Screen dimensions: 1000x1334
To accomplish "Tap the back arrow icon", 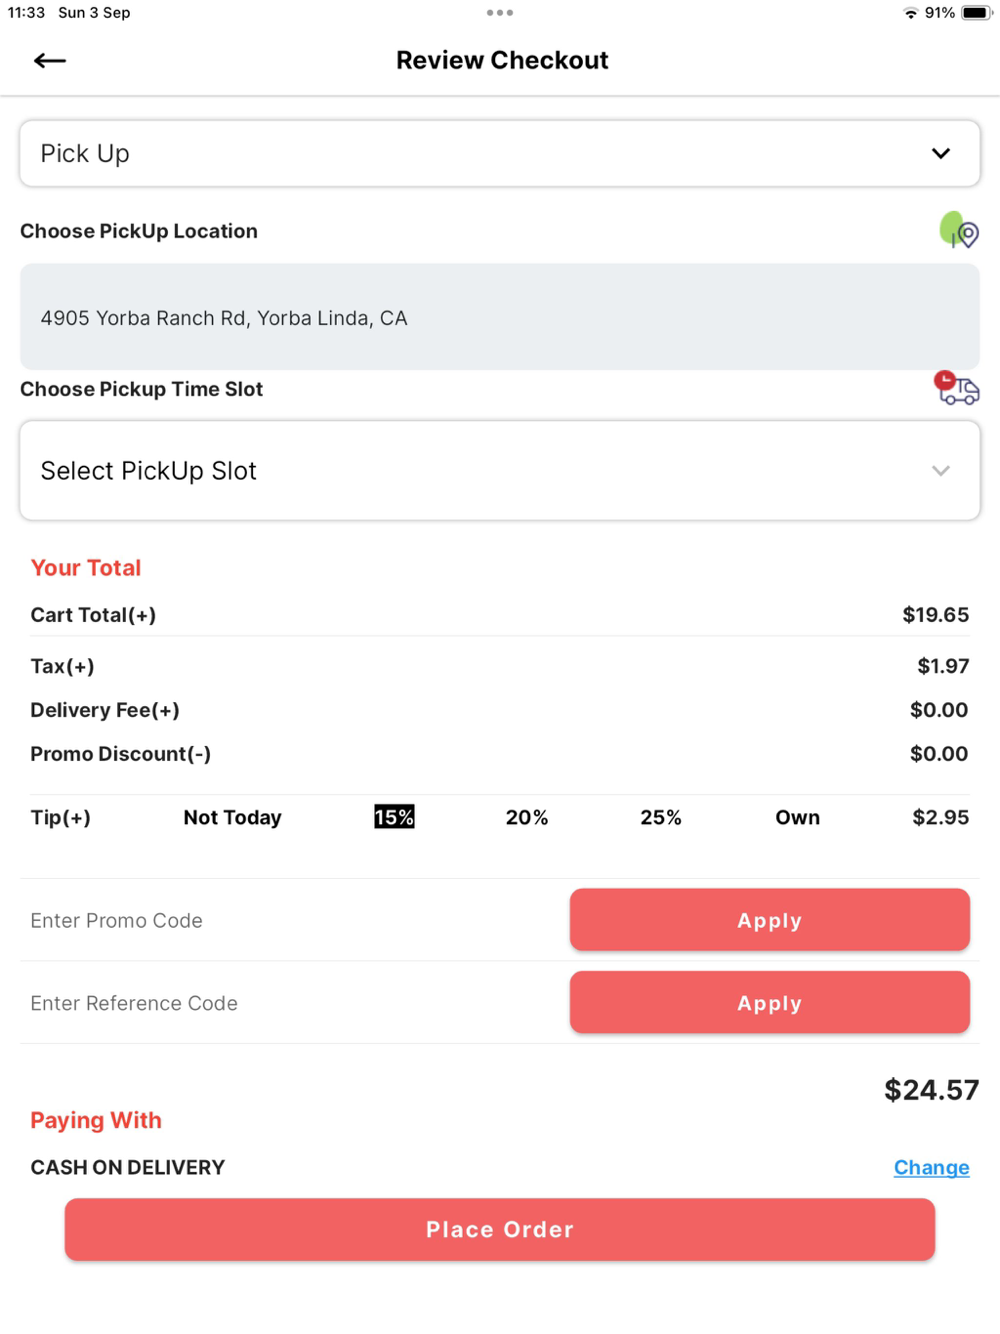I will click(50, 61).
